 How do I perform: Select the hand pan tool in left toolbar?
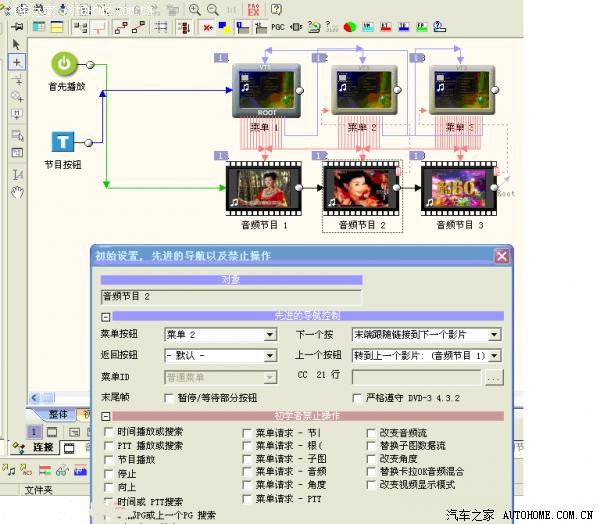[17, 192]
